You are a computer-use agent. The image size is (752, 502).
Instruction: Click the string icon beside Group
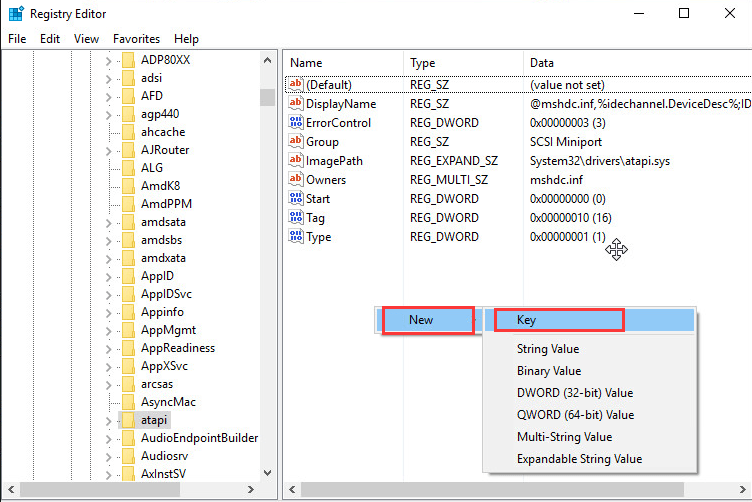tap(295, 141)
